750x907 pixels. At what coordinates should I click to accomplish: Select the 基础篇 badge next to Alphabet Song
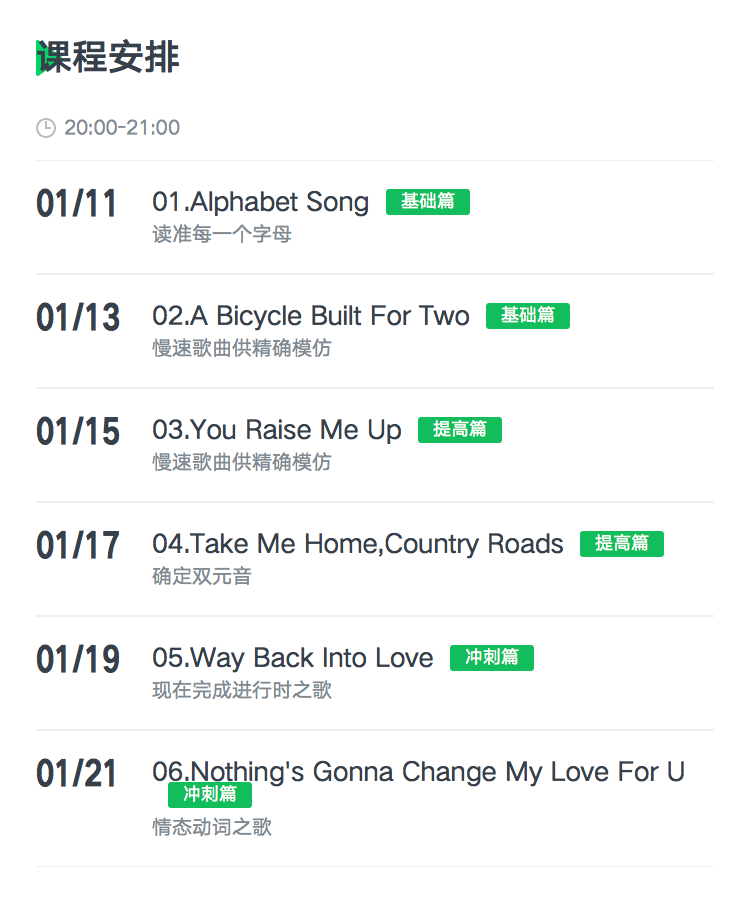coord(428,202)
